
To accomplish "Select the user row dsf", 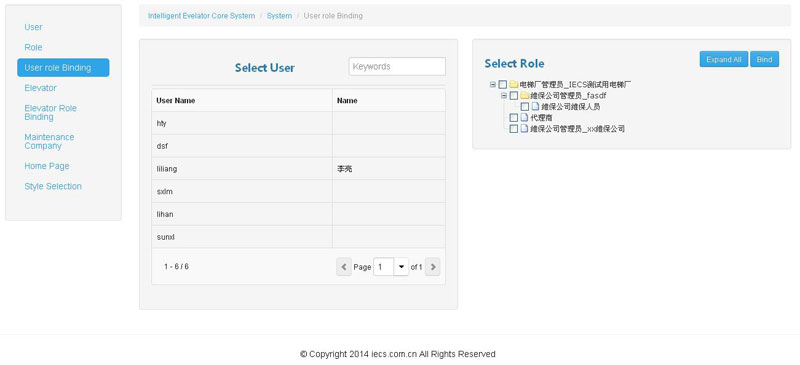I will [x=298, y=146].
